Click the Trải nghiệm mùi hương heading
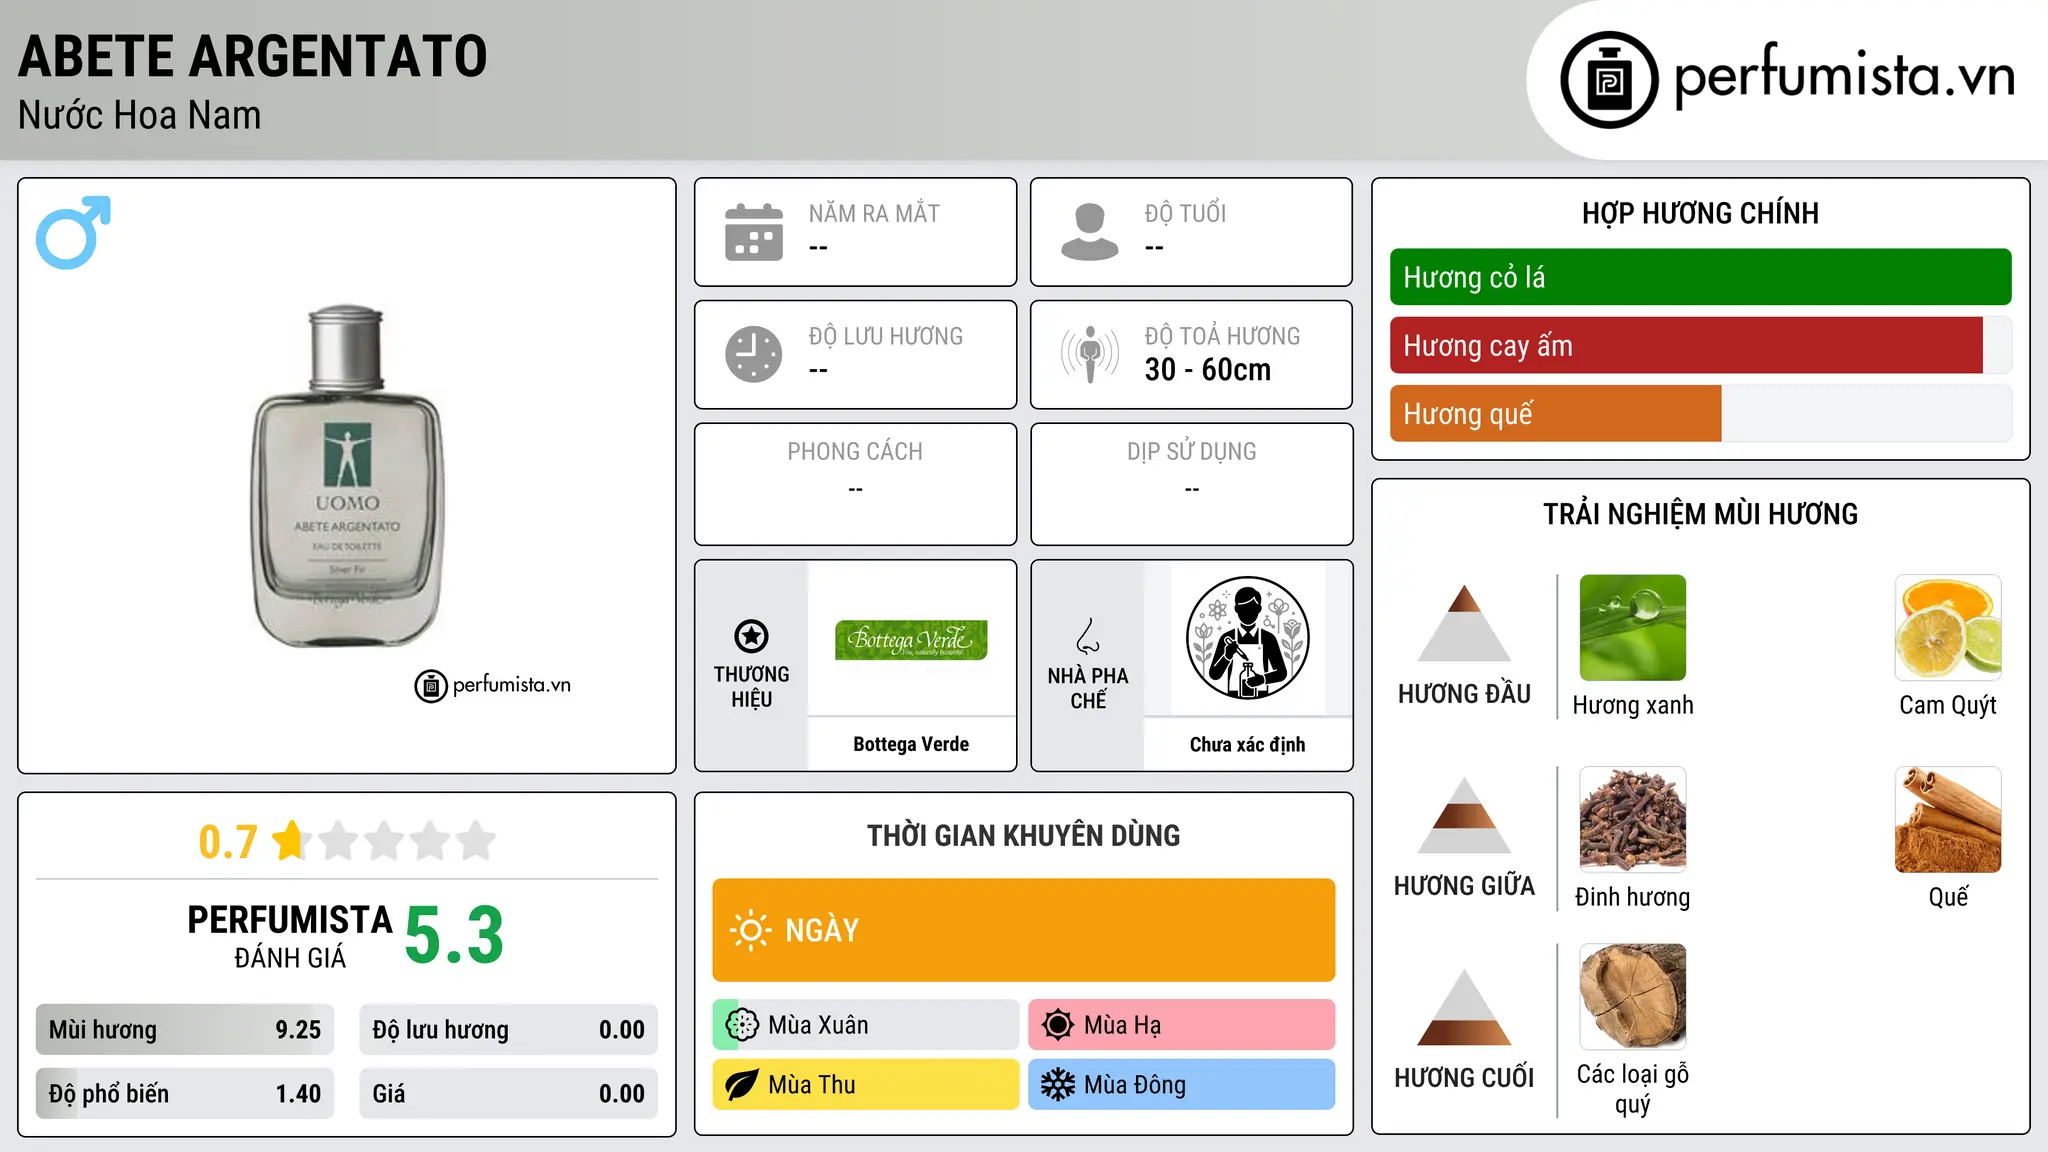The width and height of the screenshot is (2048, 1152). (x=1700, y=514)
